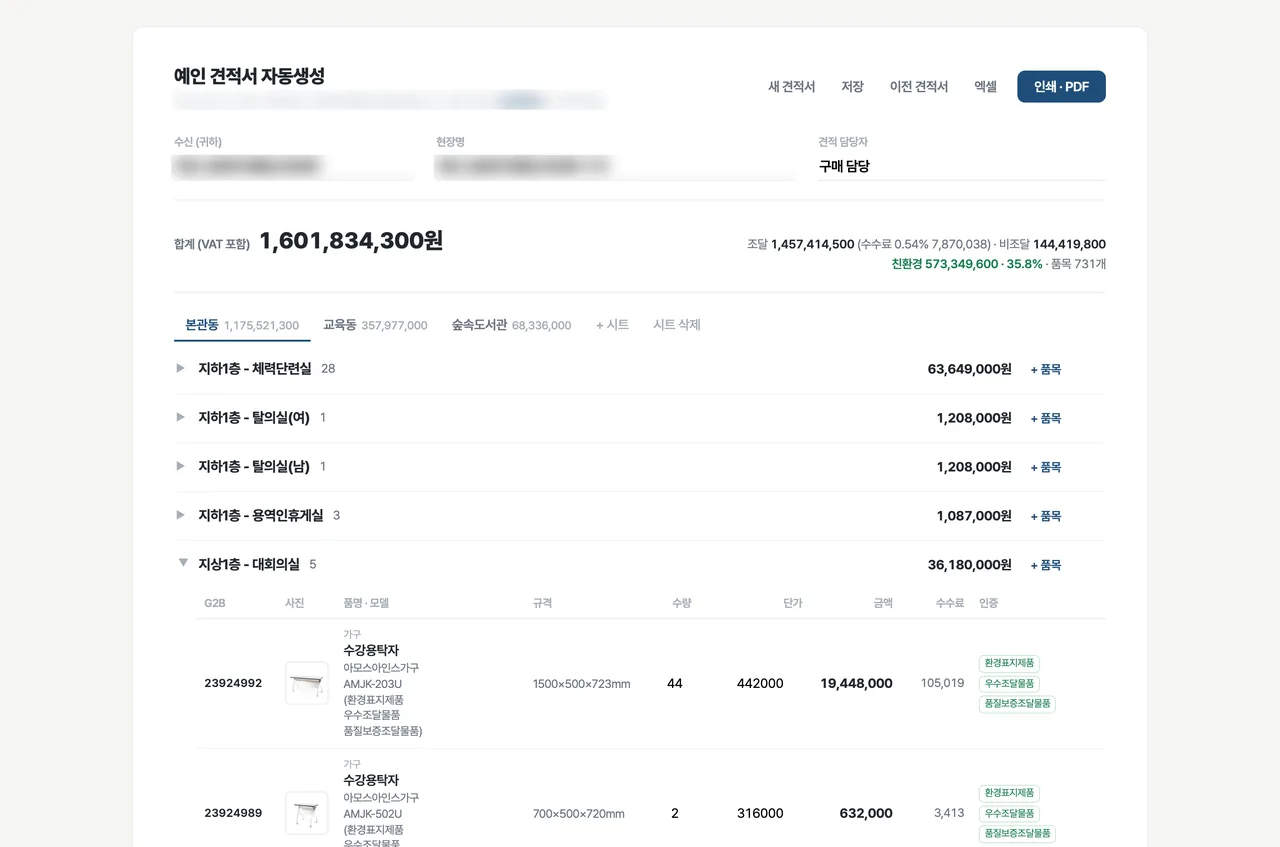The image size is (1280, 847).
Task: Export the quote with 엑셀
Action: (x=985, y=87)
